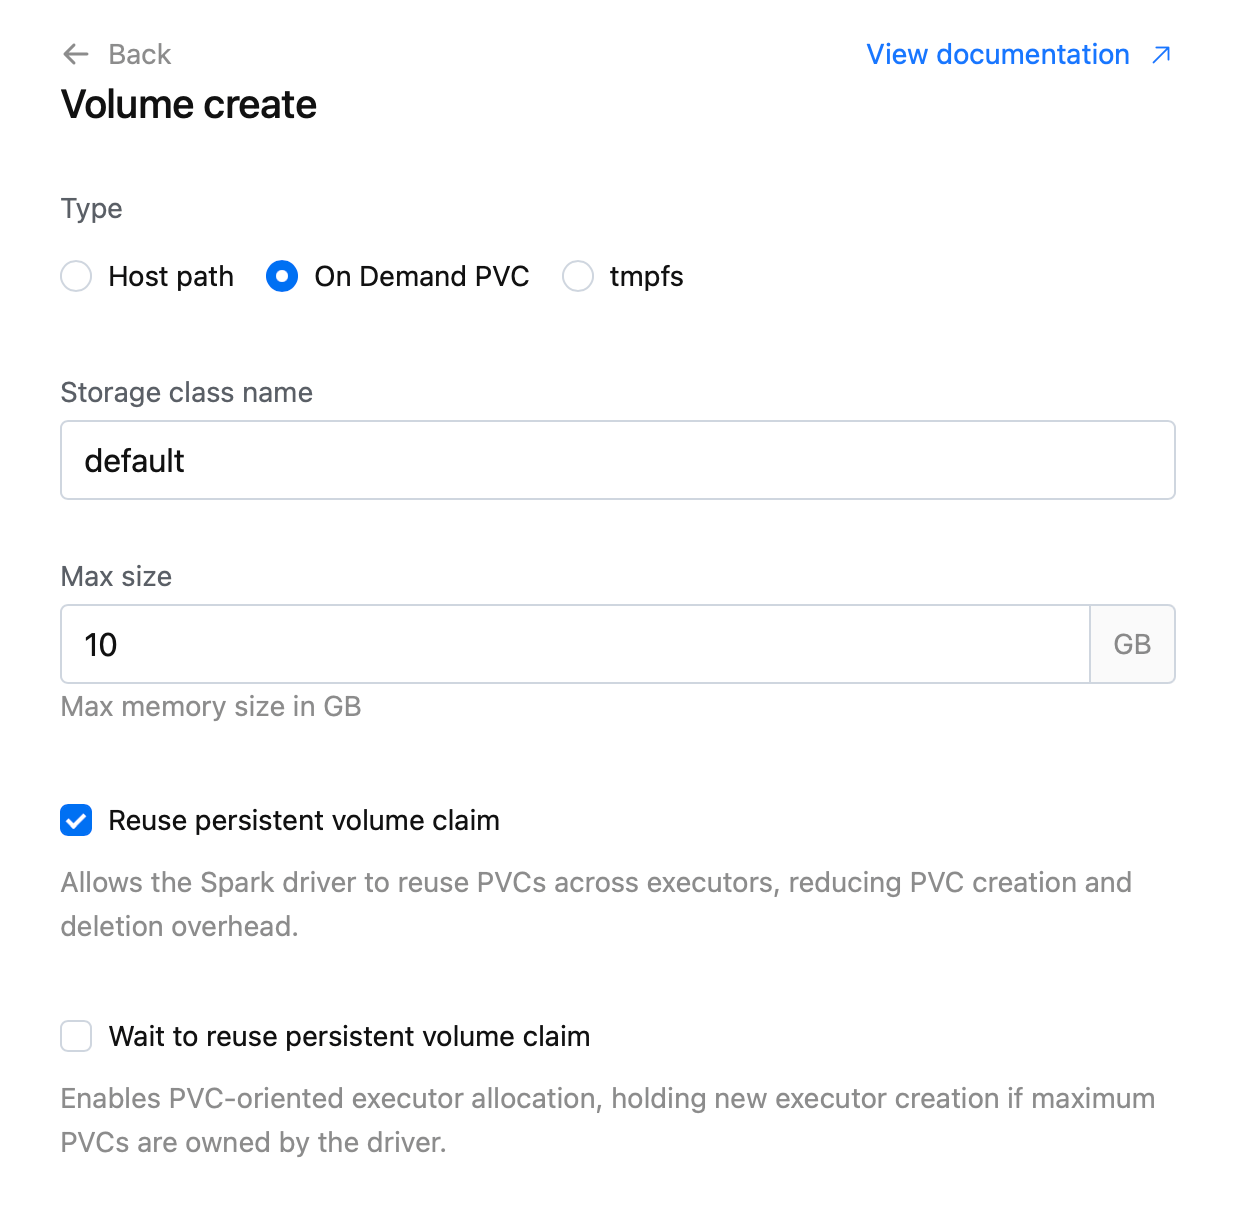Click the GB unit suffix box
Viewport: 1234px width, 1216px height.
click(1132, 644)
